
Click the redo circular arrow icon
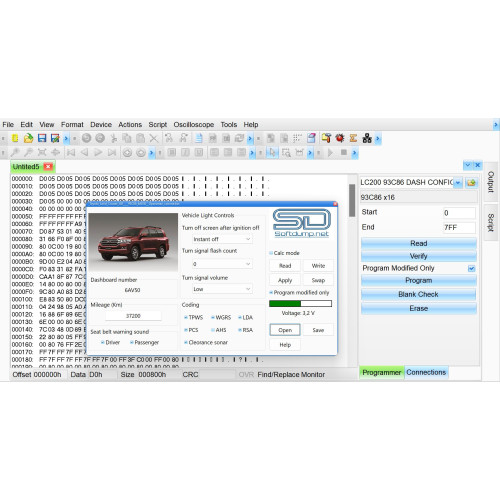tap(100, 138)
